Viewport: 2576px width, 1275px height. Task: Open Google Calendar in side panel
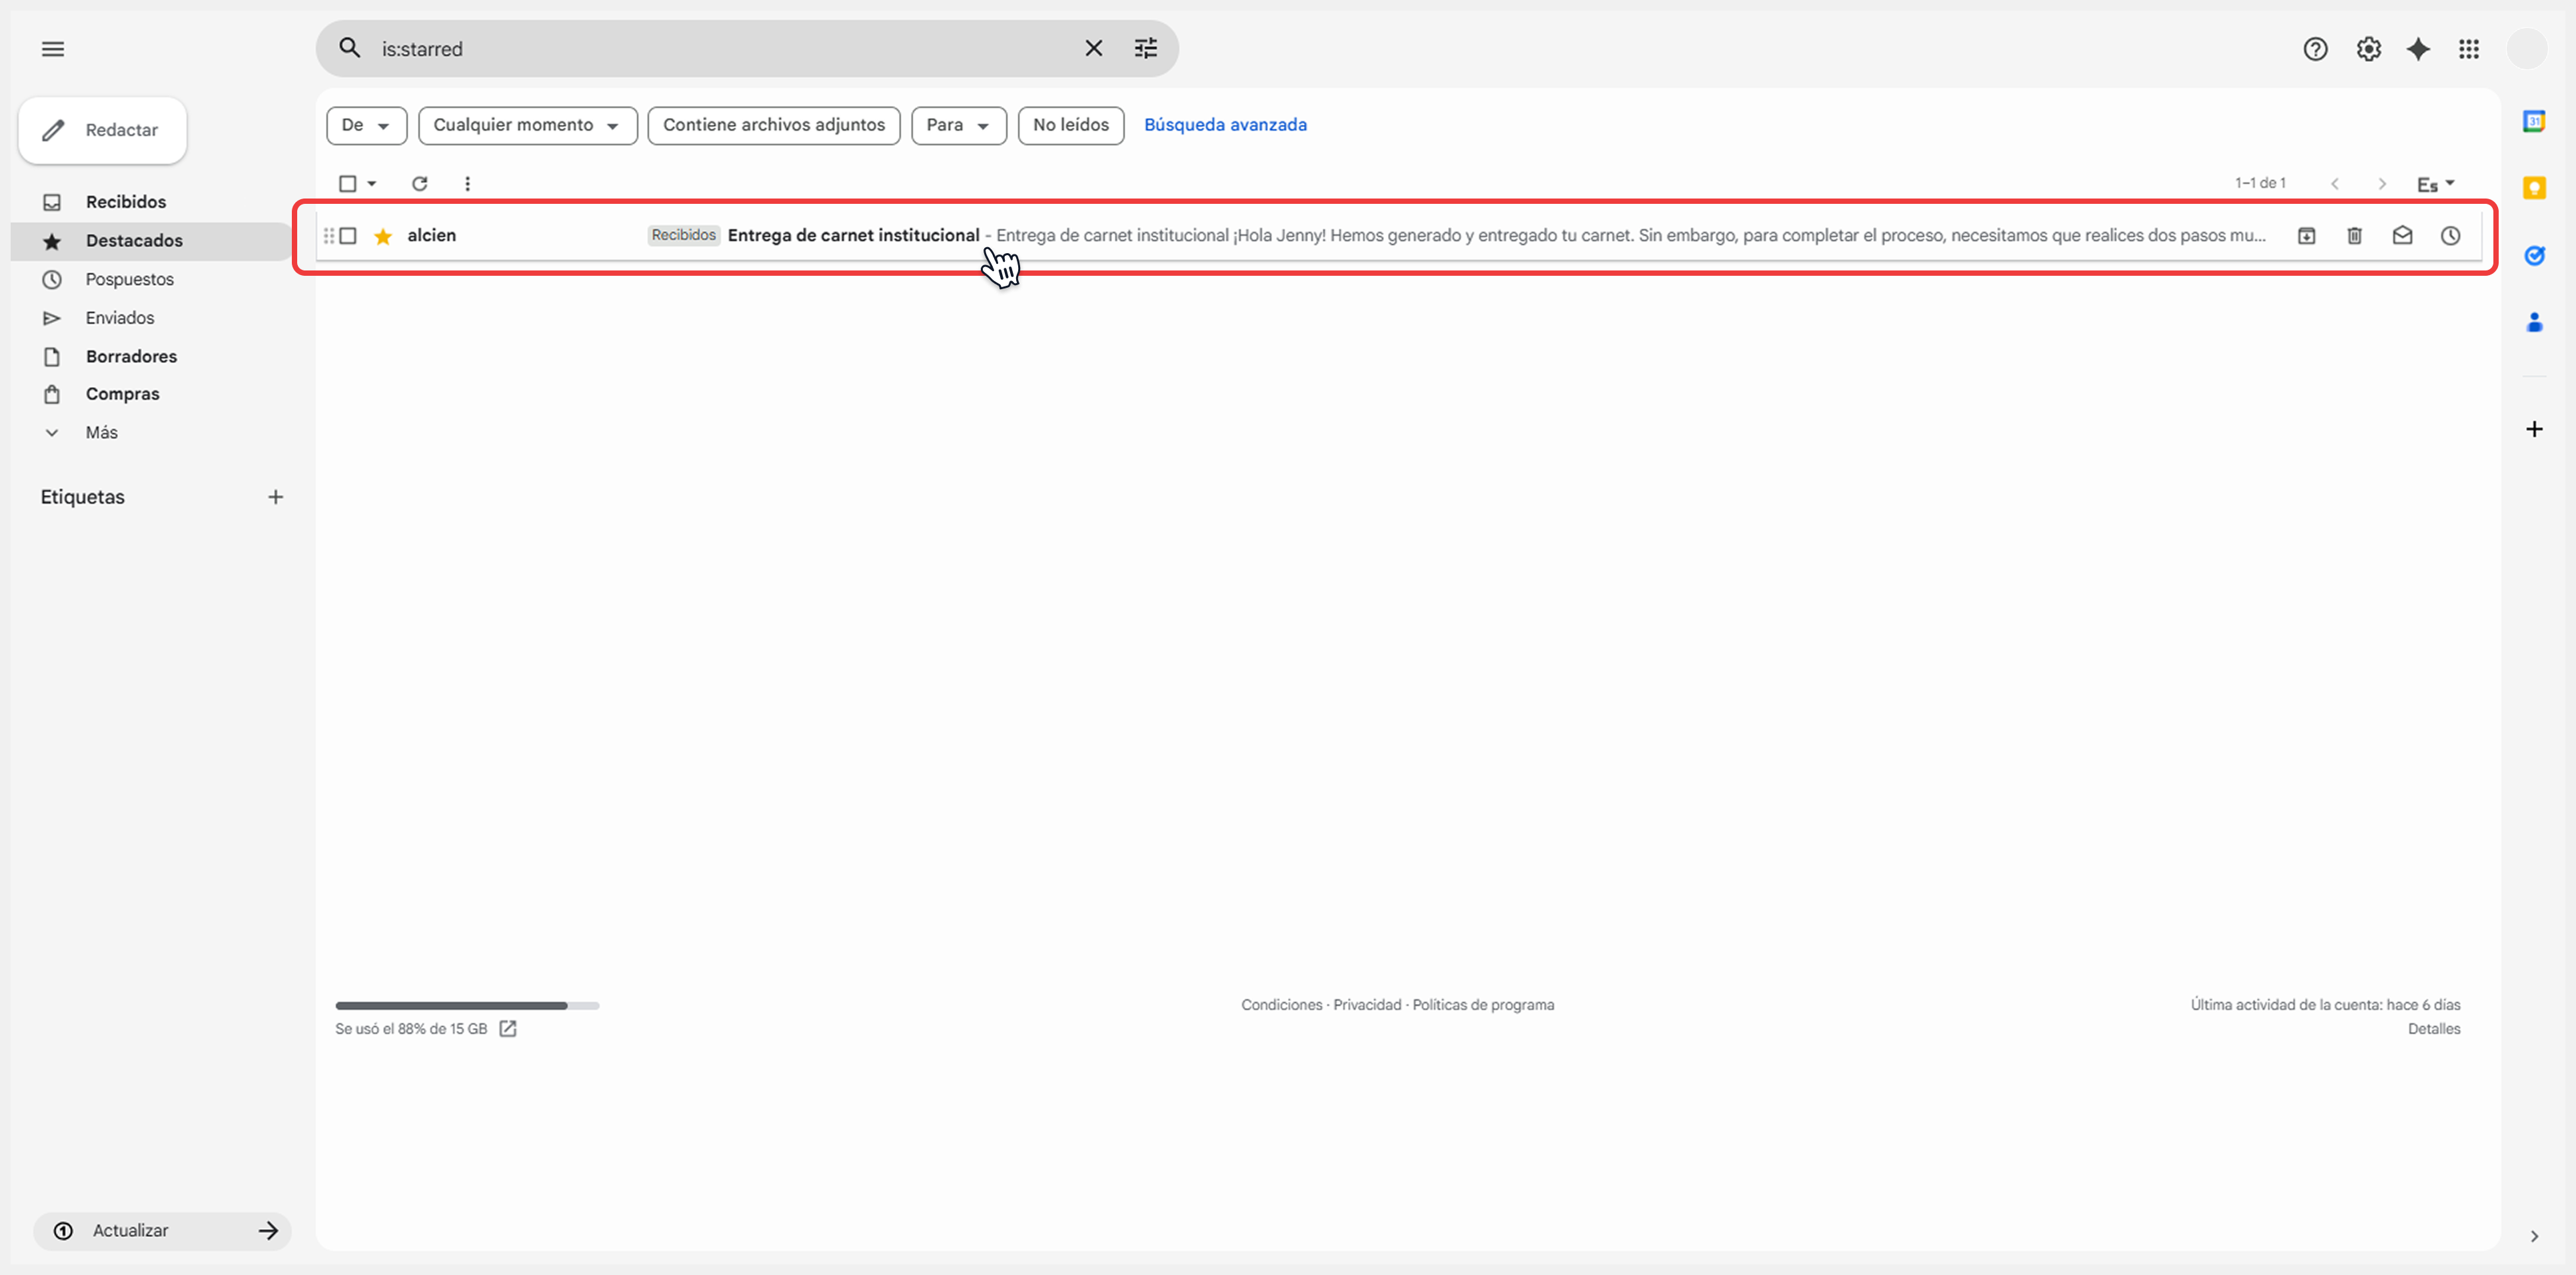pos(2535,120)
